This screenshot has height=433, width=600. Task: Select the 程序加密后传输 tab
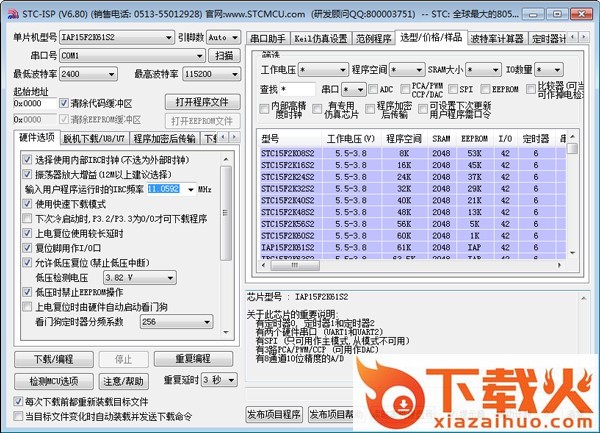(165, 138)
